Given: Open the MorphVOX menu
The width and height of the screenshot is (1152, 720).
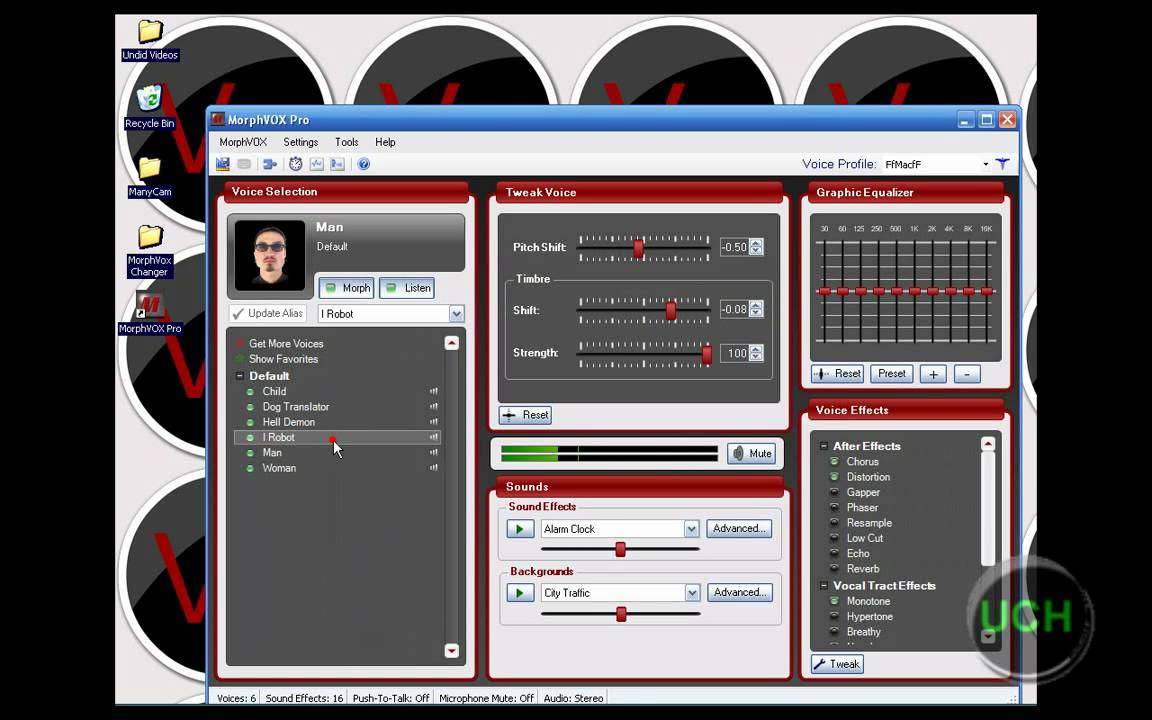Looking at the screenshot, I should point(243,142).
